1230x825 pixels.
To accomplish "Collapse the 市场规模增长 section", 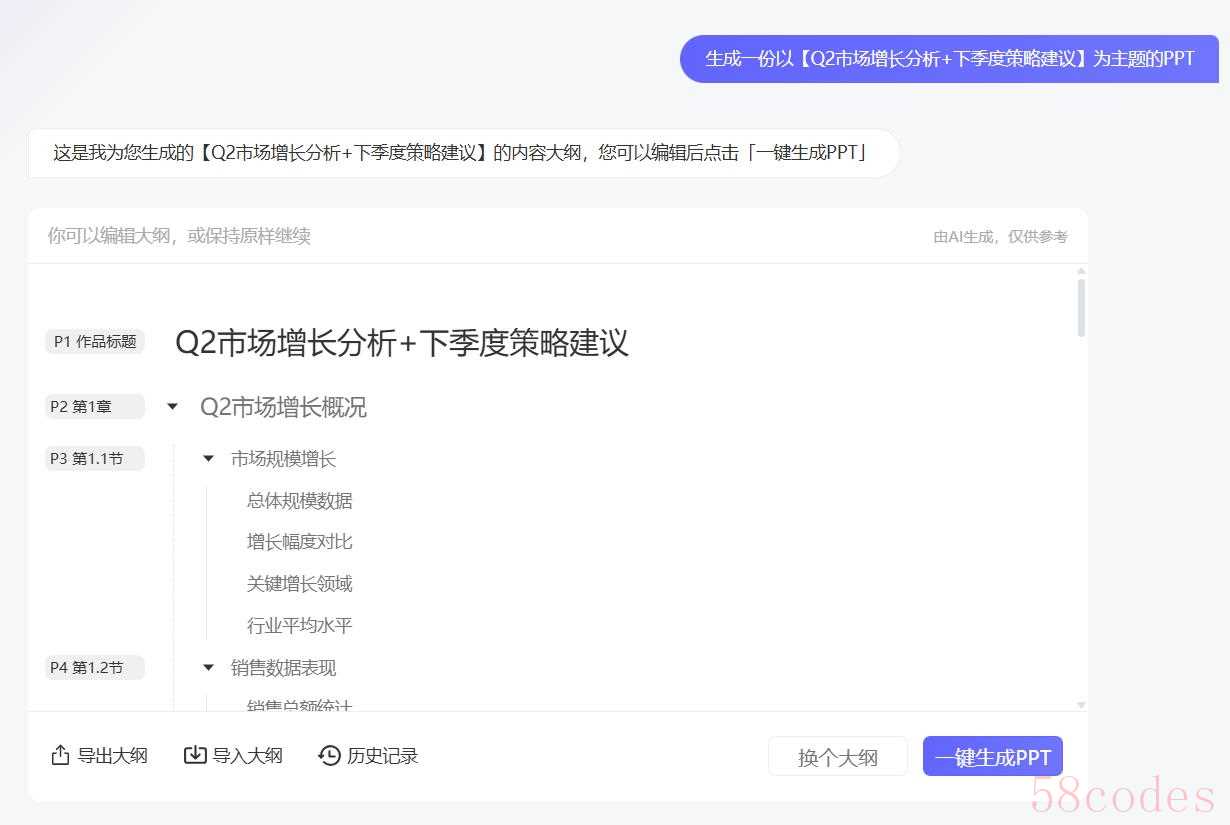I will point(208,459).
